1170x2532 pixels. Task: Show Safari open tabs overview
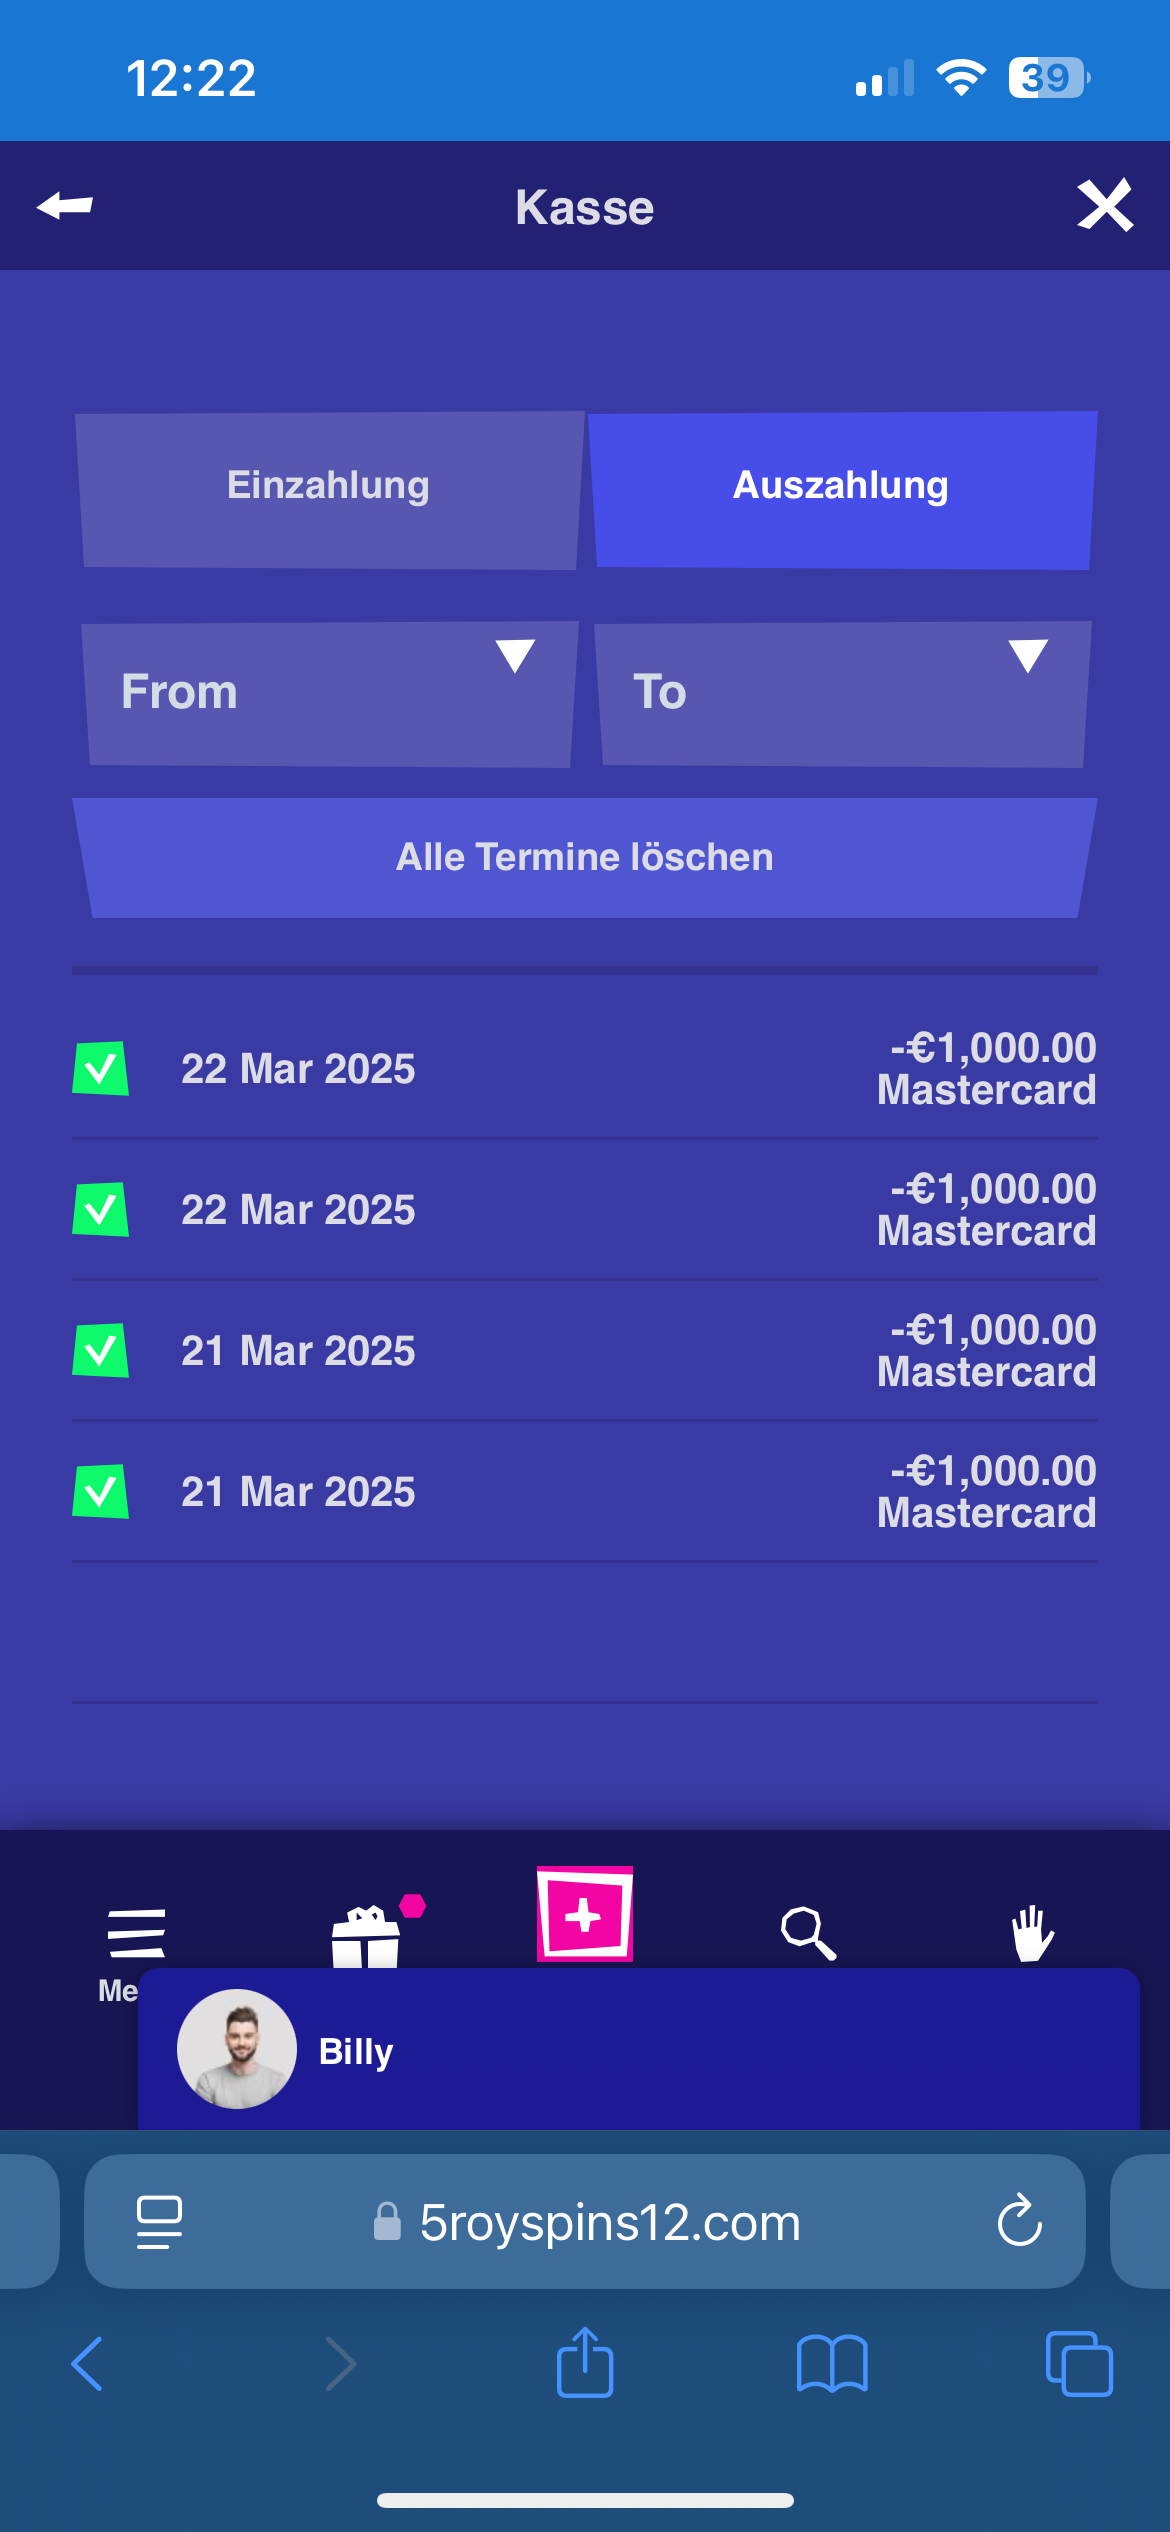click(x=1078, y=2363)
